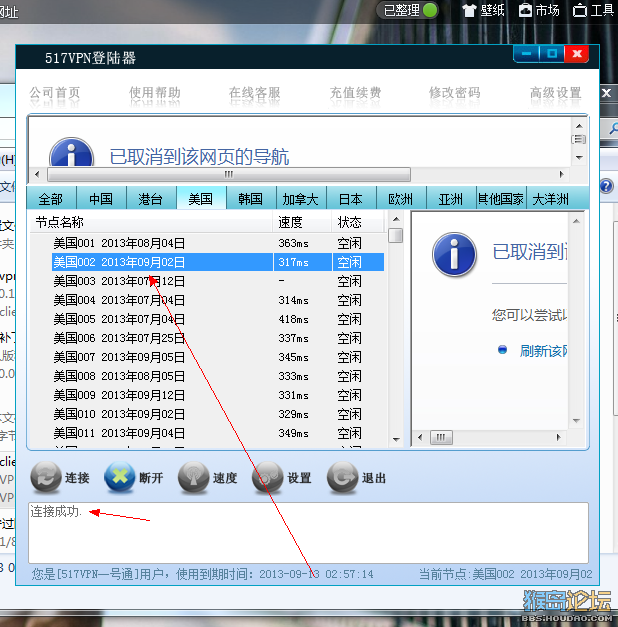Click top banner scroll right arrow
The image size is (618, 627).
pos(562,174)
